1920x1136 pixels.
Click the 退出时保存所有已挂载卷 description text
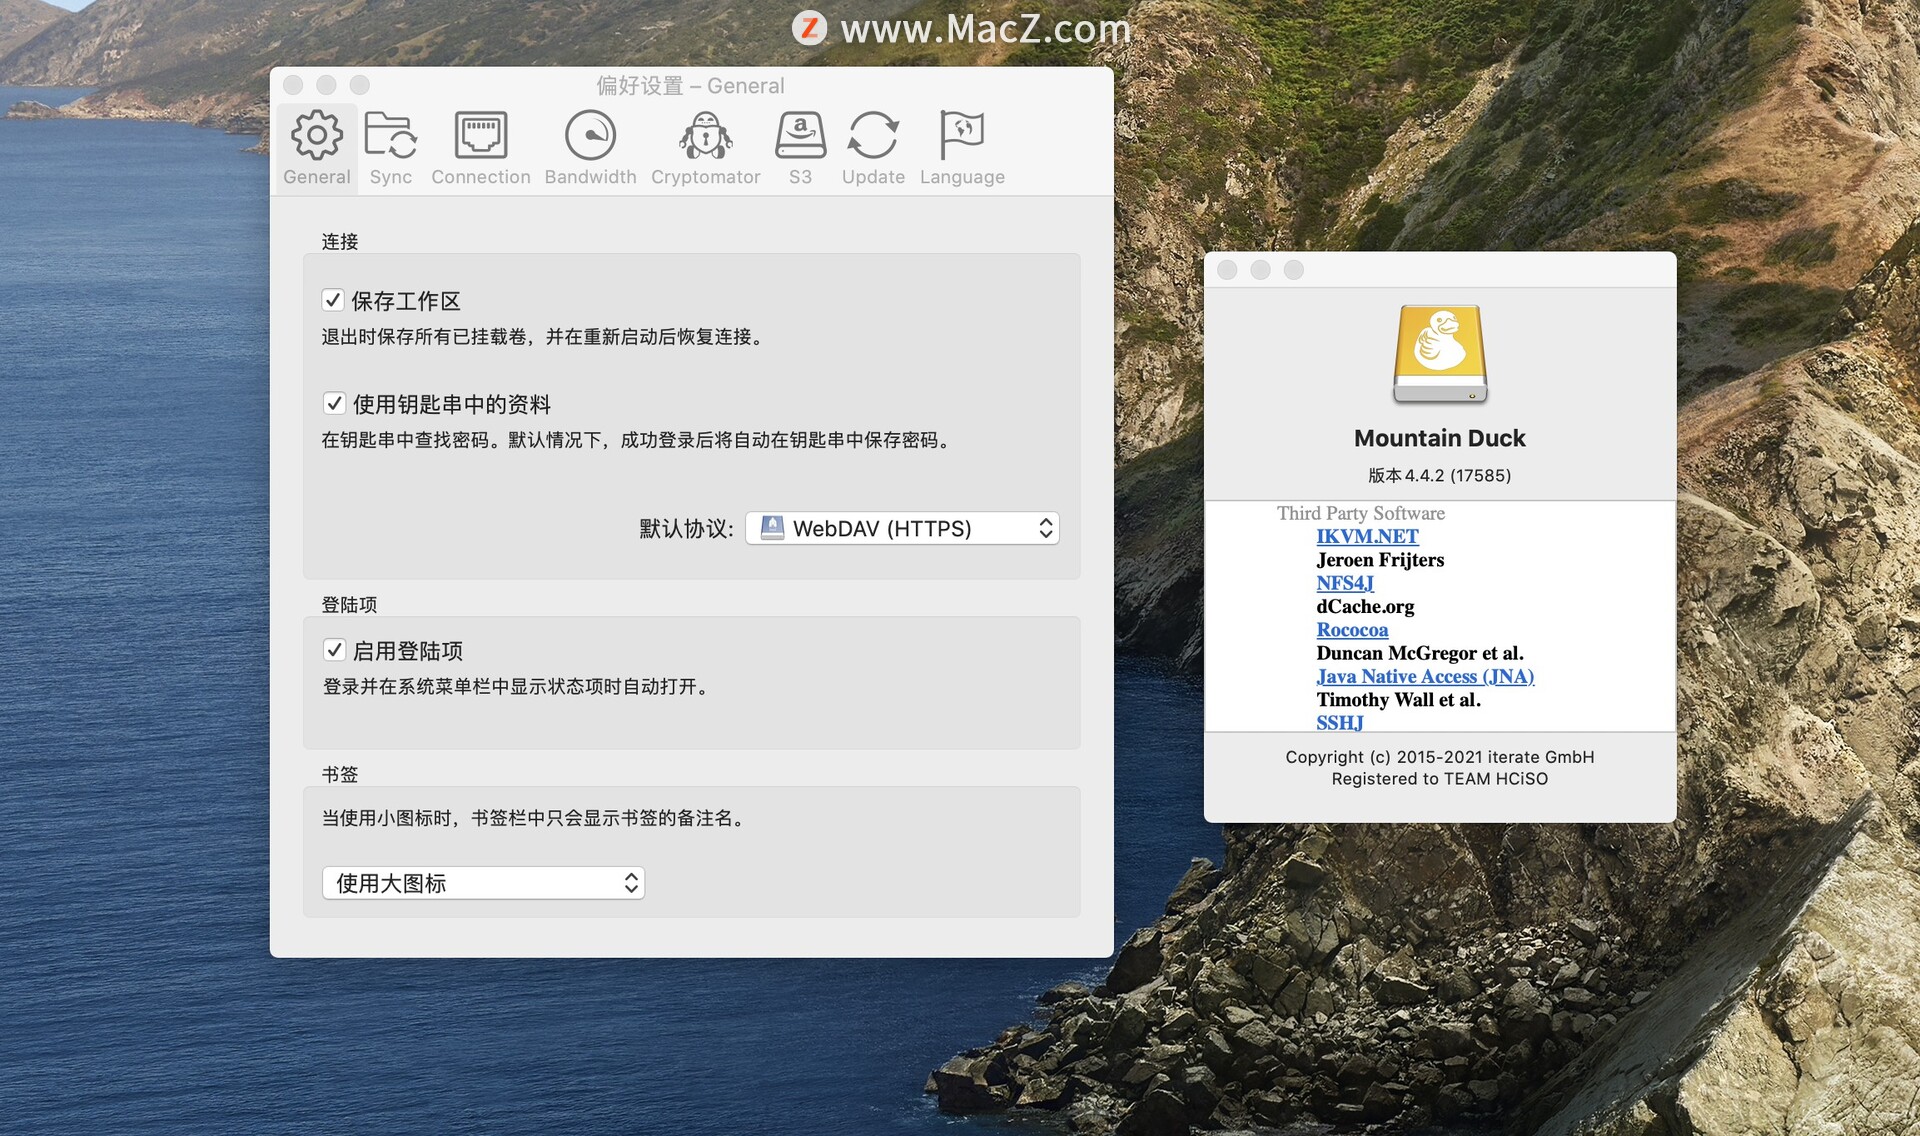click(x=545, y=337)
